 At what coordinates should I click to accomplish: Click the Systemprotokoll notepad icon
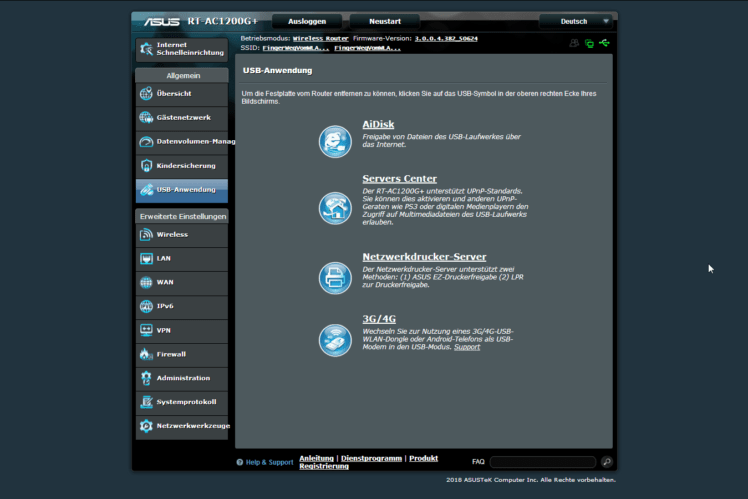click(146, 402)
